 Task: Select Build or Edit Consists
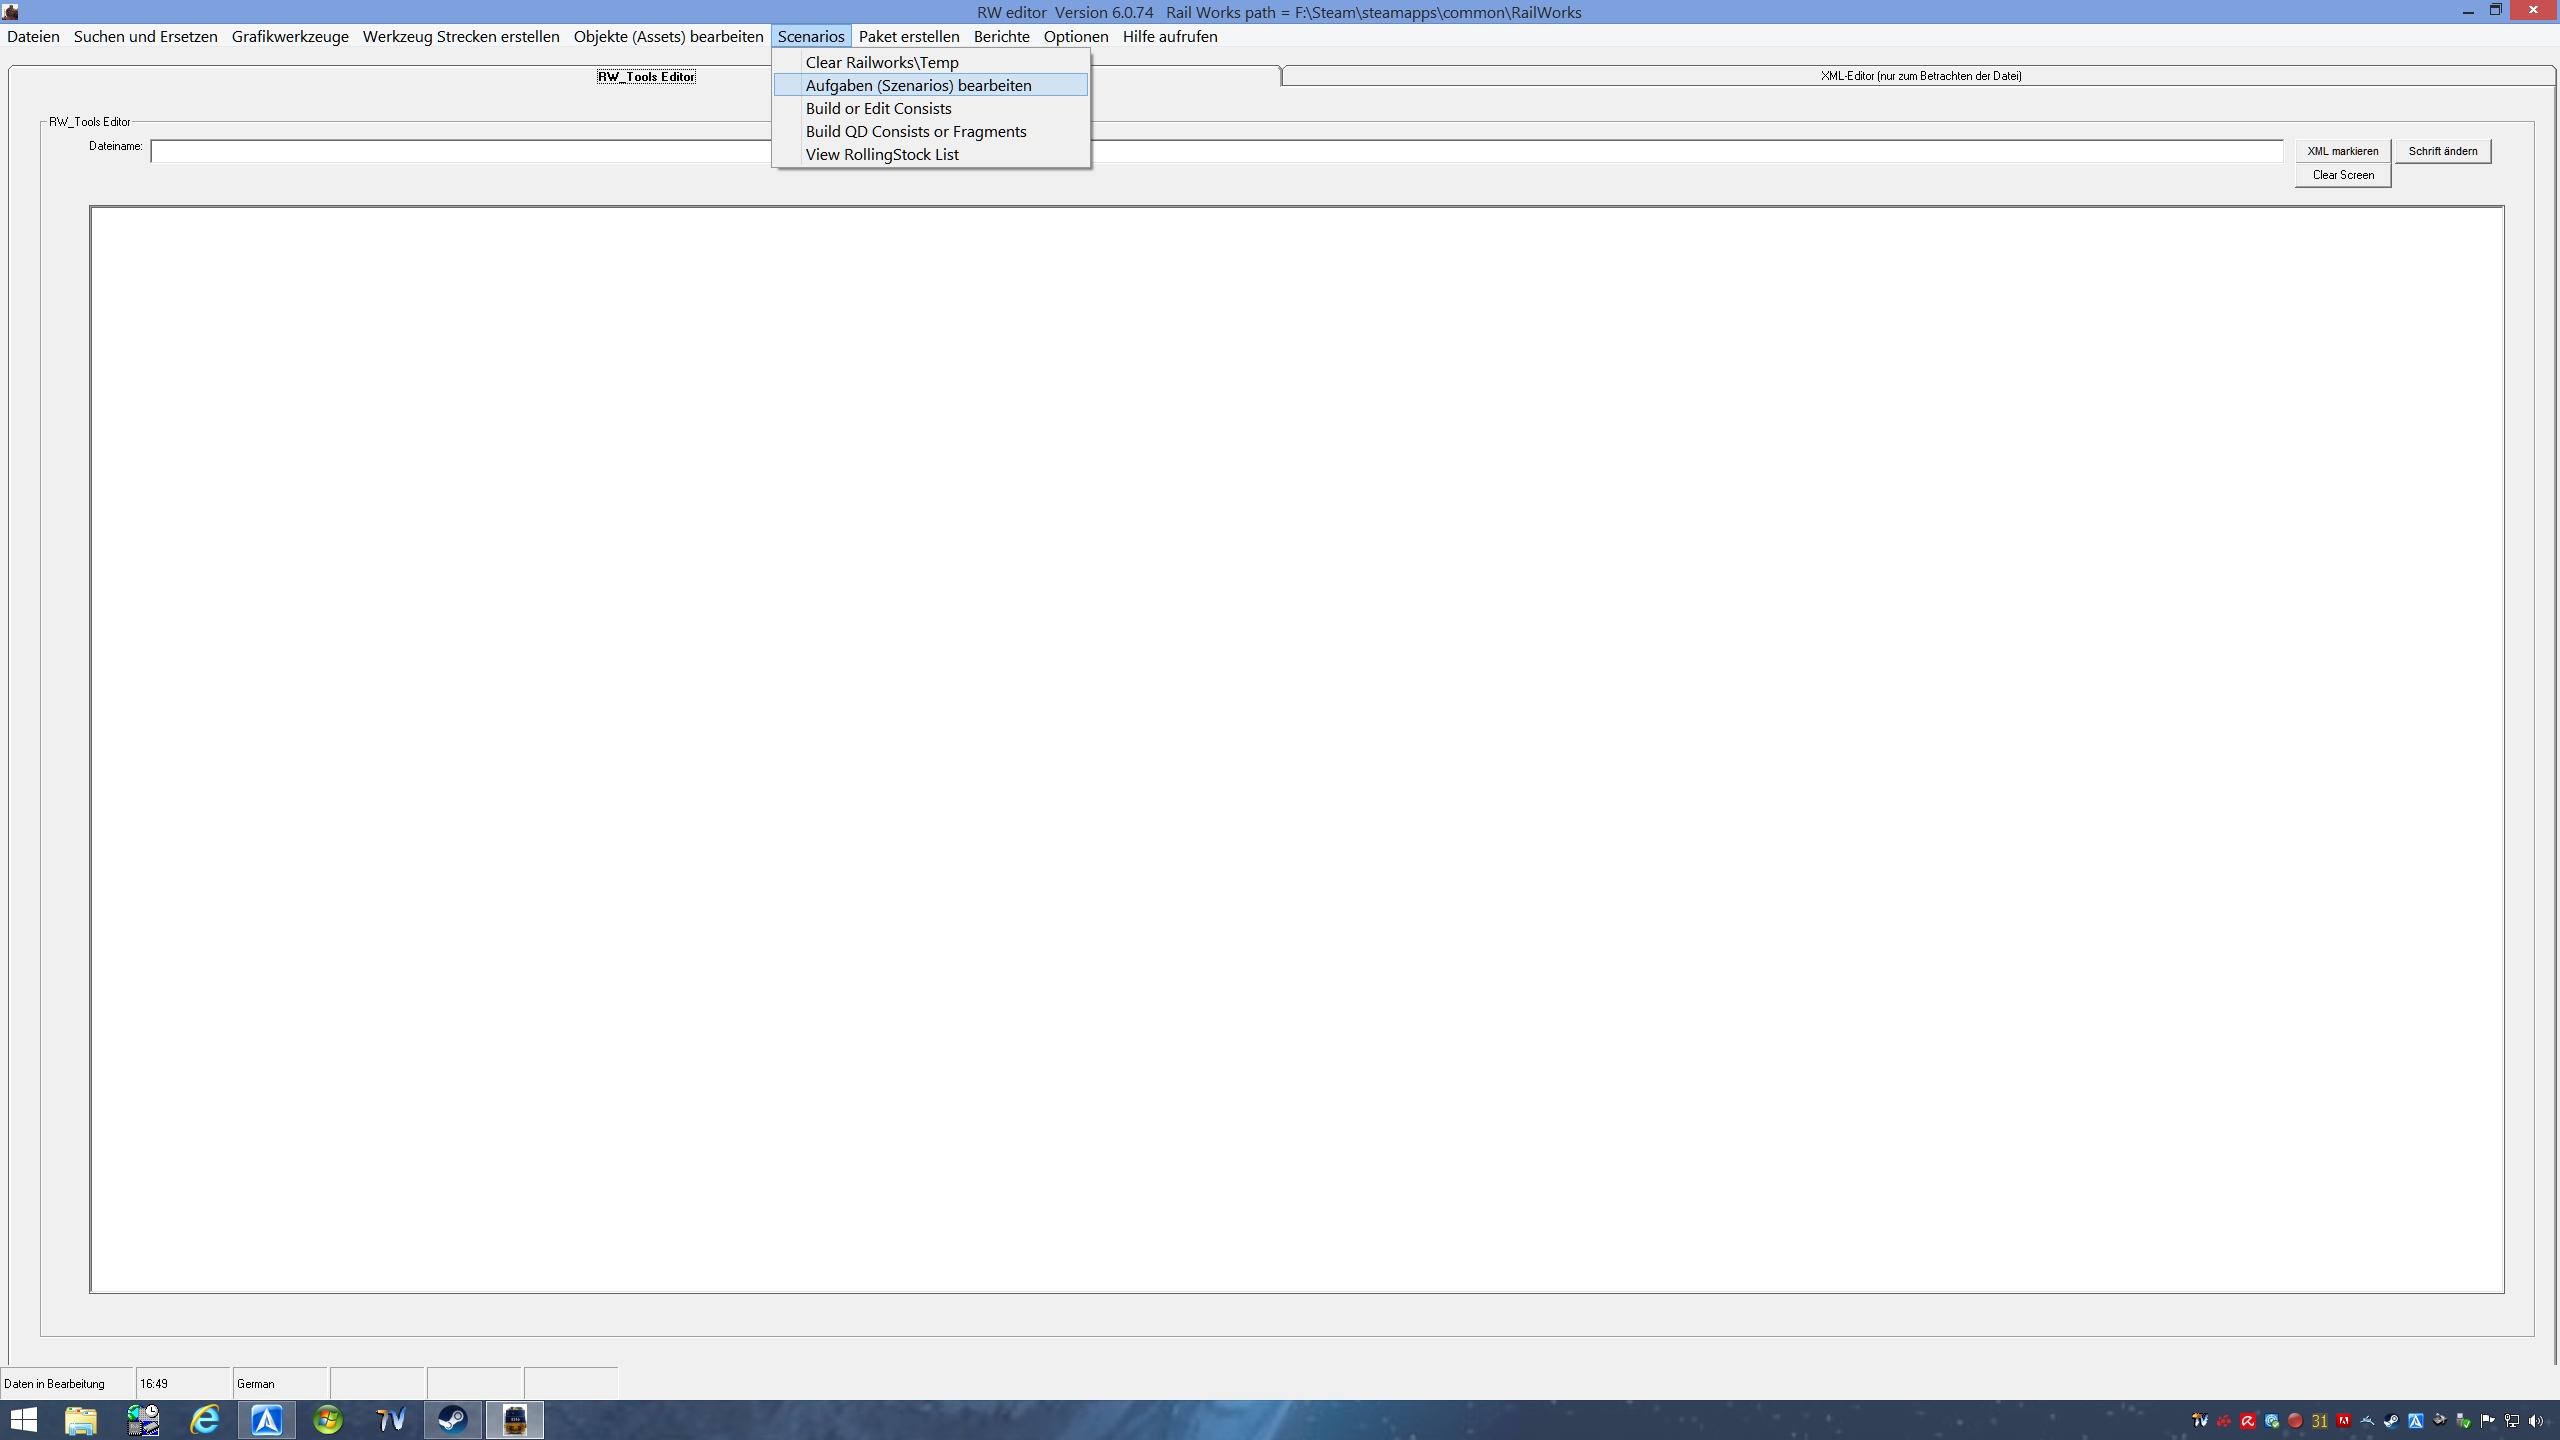pyautogui.click(x=878, y=108)
